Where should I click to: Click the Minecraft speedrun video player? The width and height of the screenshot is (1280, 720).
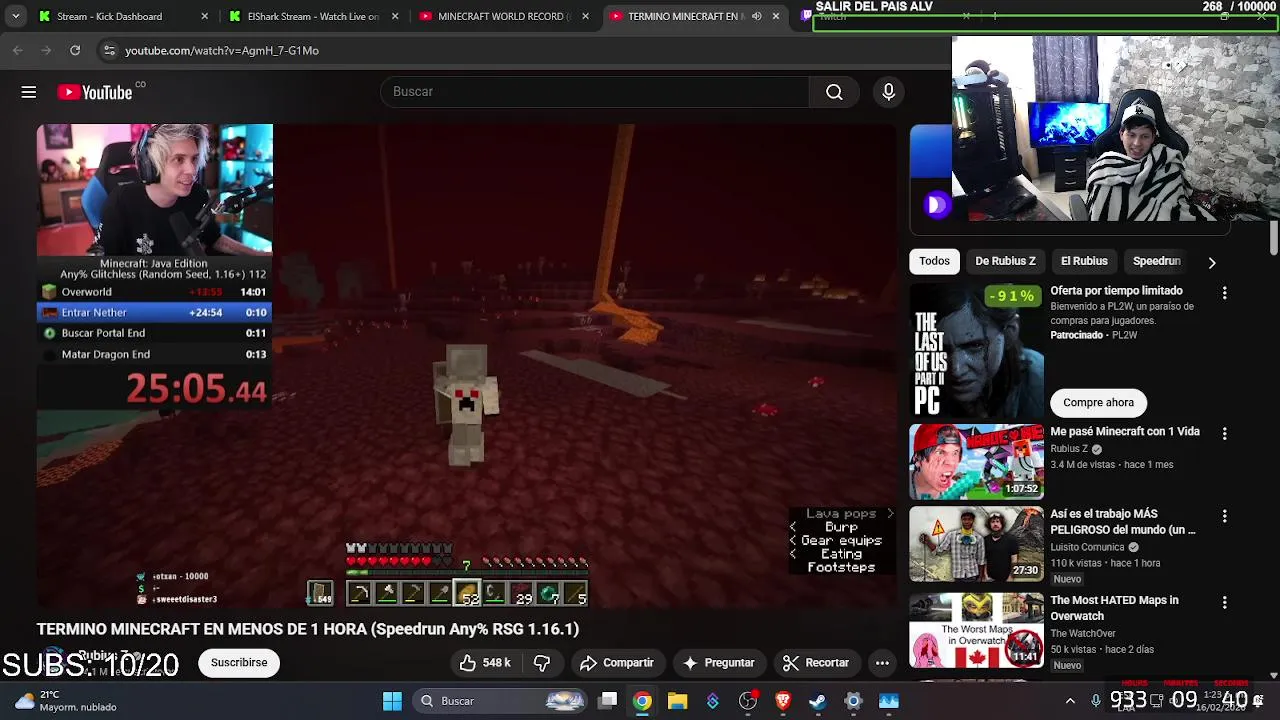point(466,365)
